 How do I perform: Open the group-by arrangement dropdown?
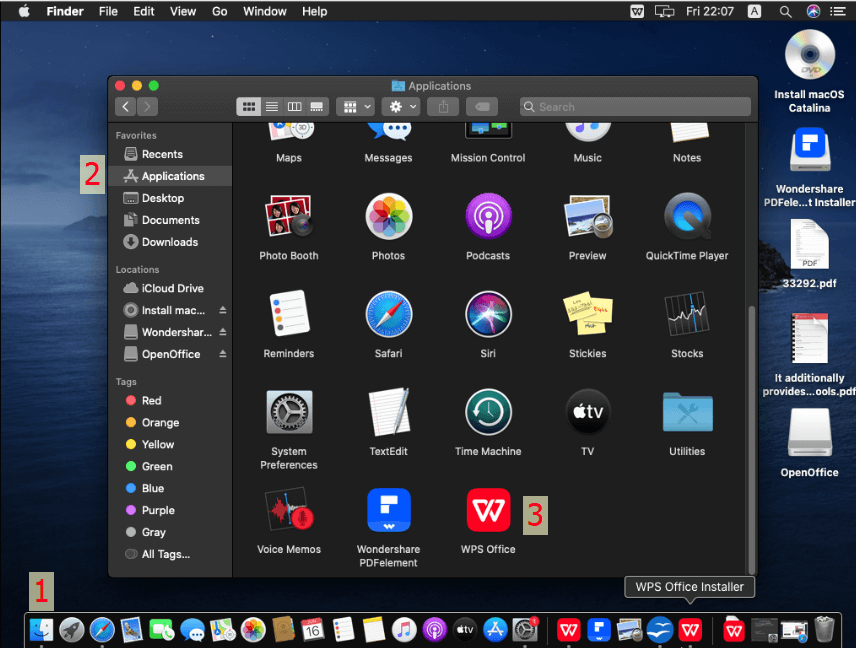(x=355, y=106)
